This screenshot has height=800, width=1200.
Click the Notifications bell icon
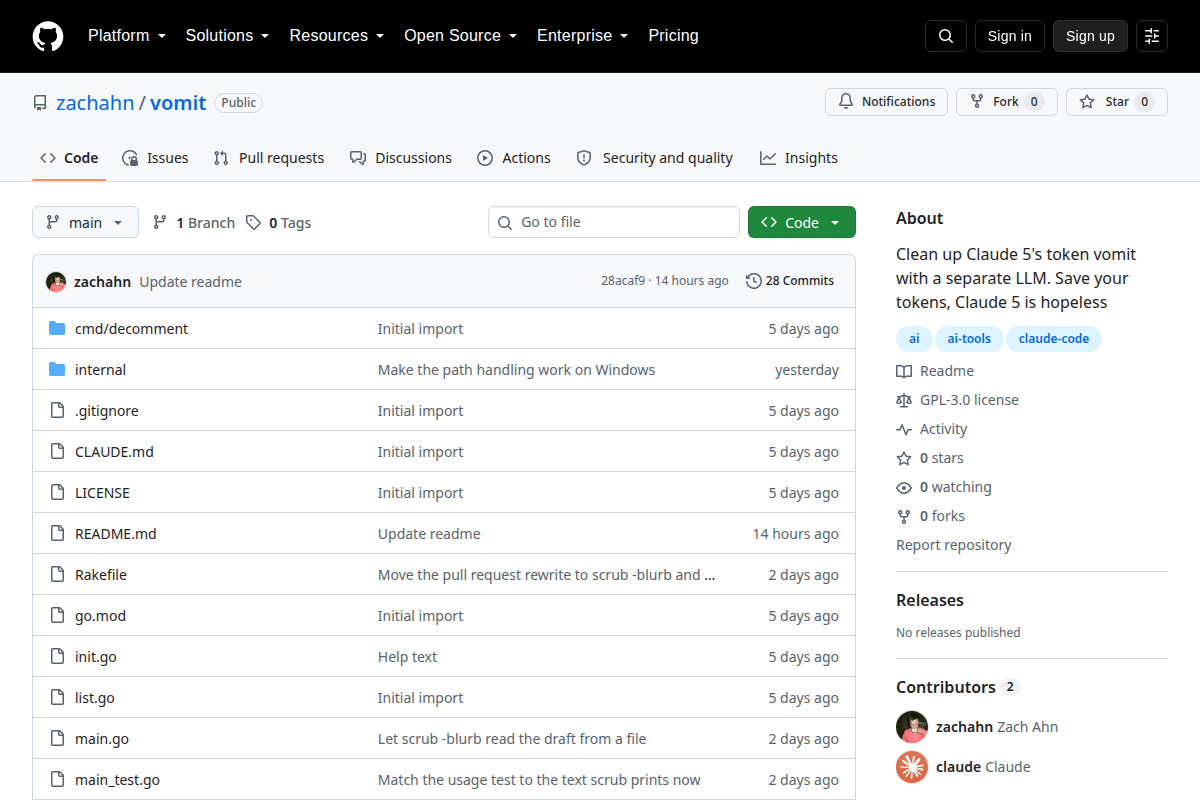[x=846, y=102]
